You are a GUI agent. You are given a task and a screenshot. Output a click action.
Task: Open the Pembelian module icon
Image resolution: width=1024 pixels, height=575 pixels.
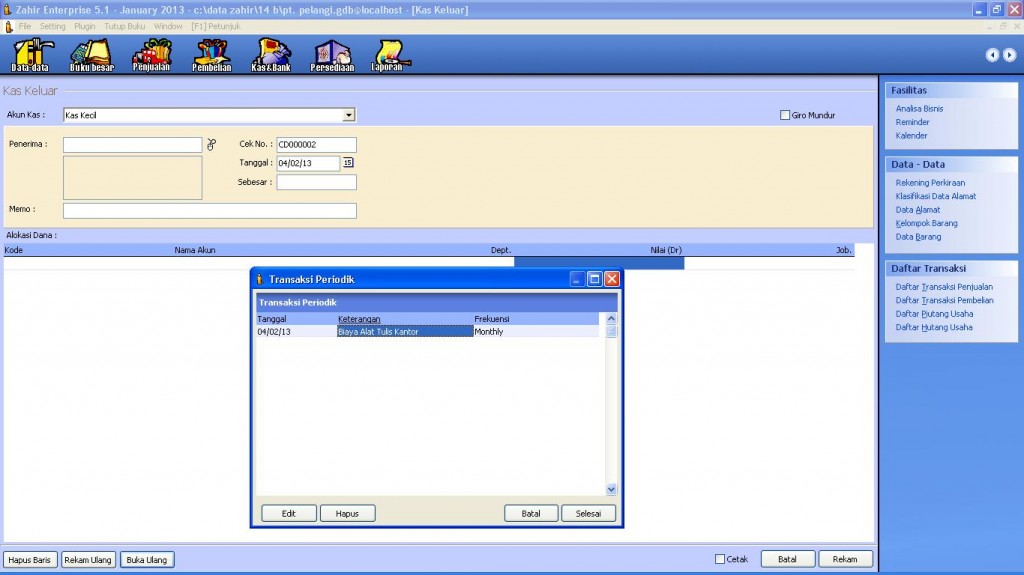pos(211,55)
